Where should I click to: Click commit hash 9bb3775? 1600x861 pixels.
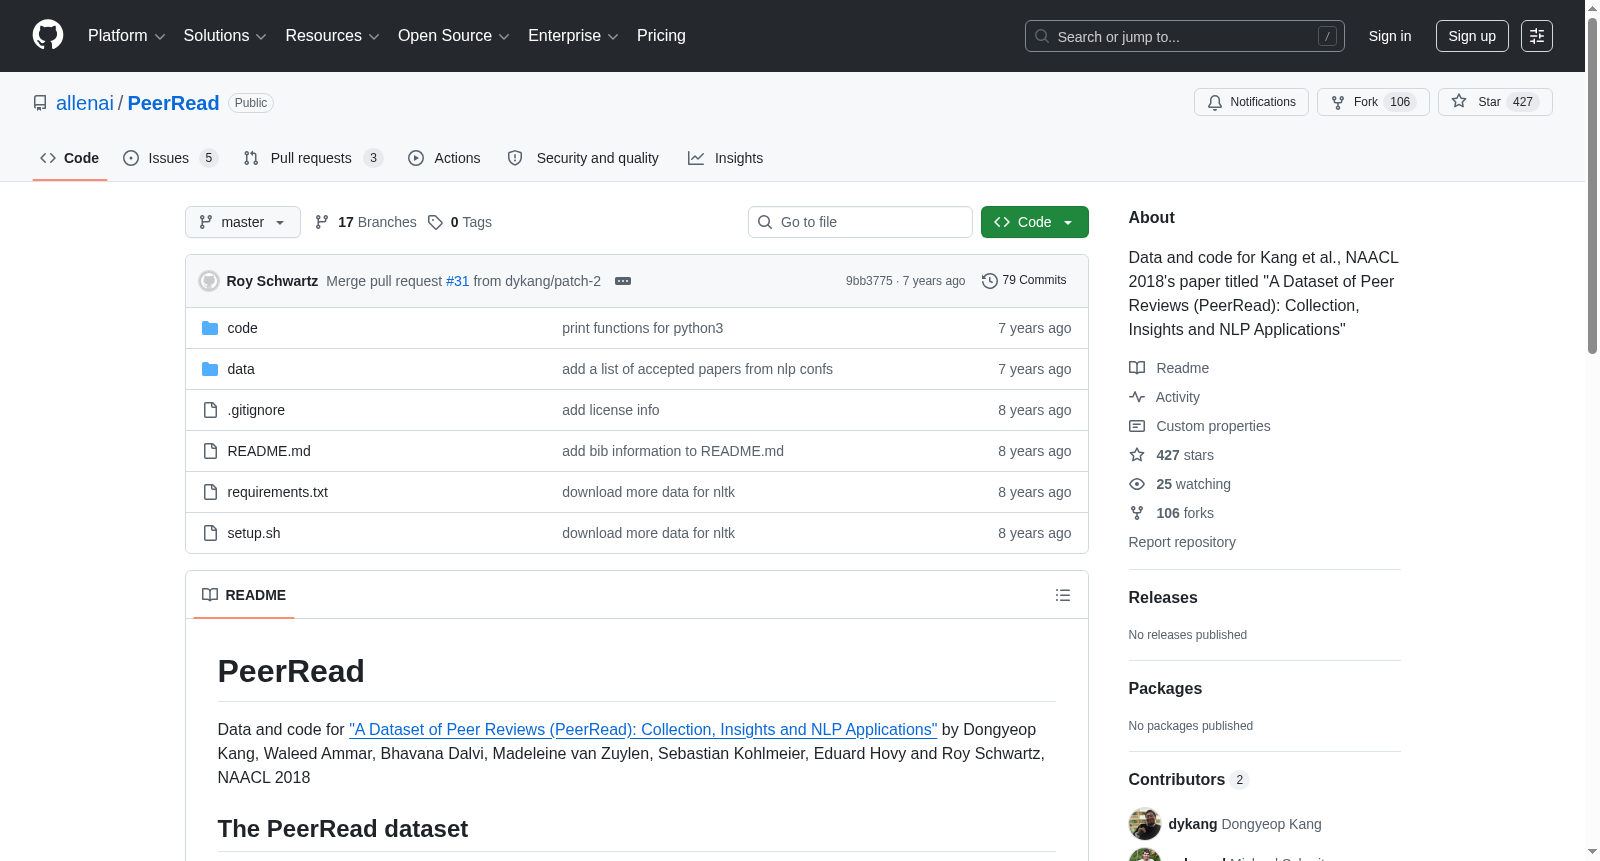coord(869,281)
